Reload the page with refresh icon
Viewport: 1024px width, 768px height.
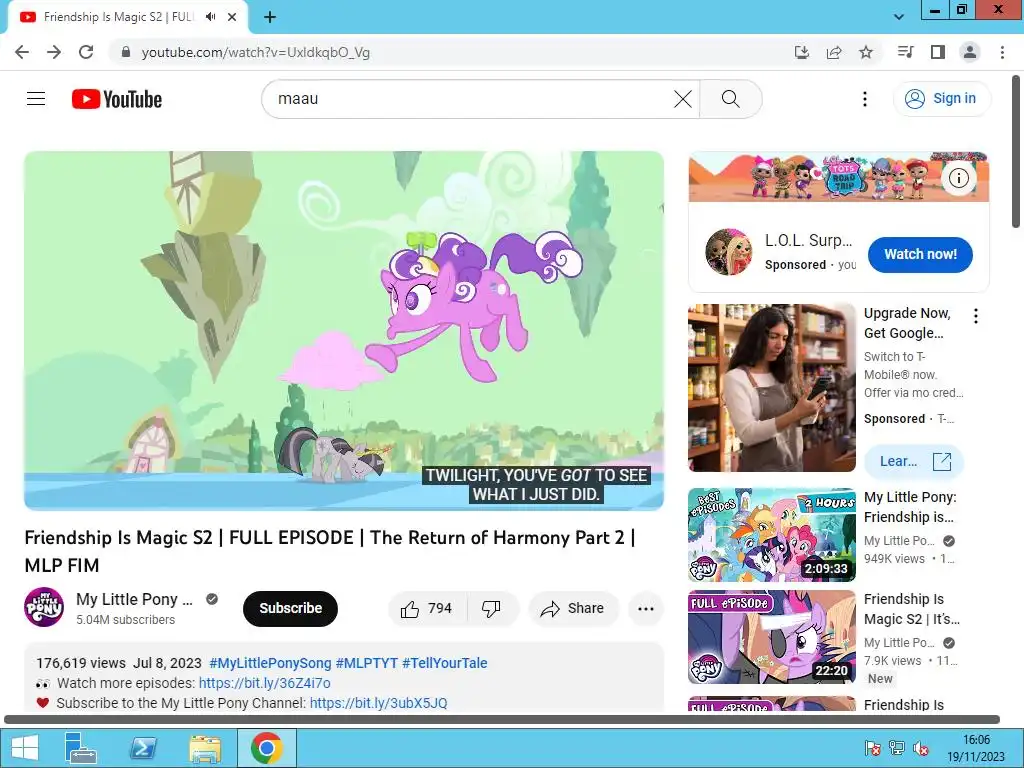click(x=86, y=52)
